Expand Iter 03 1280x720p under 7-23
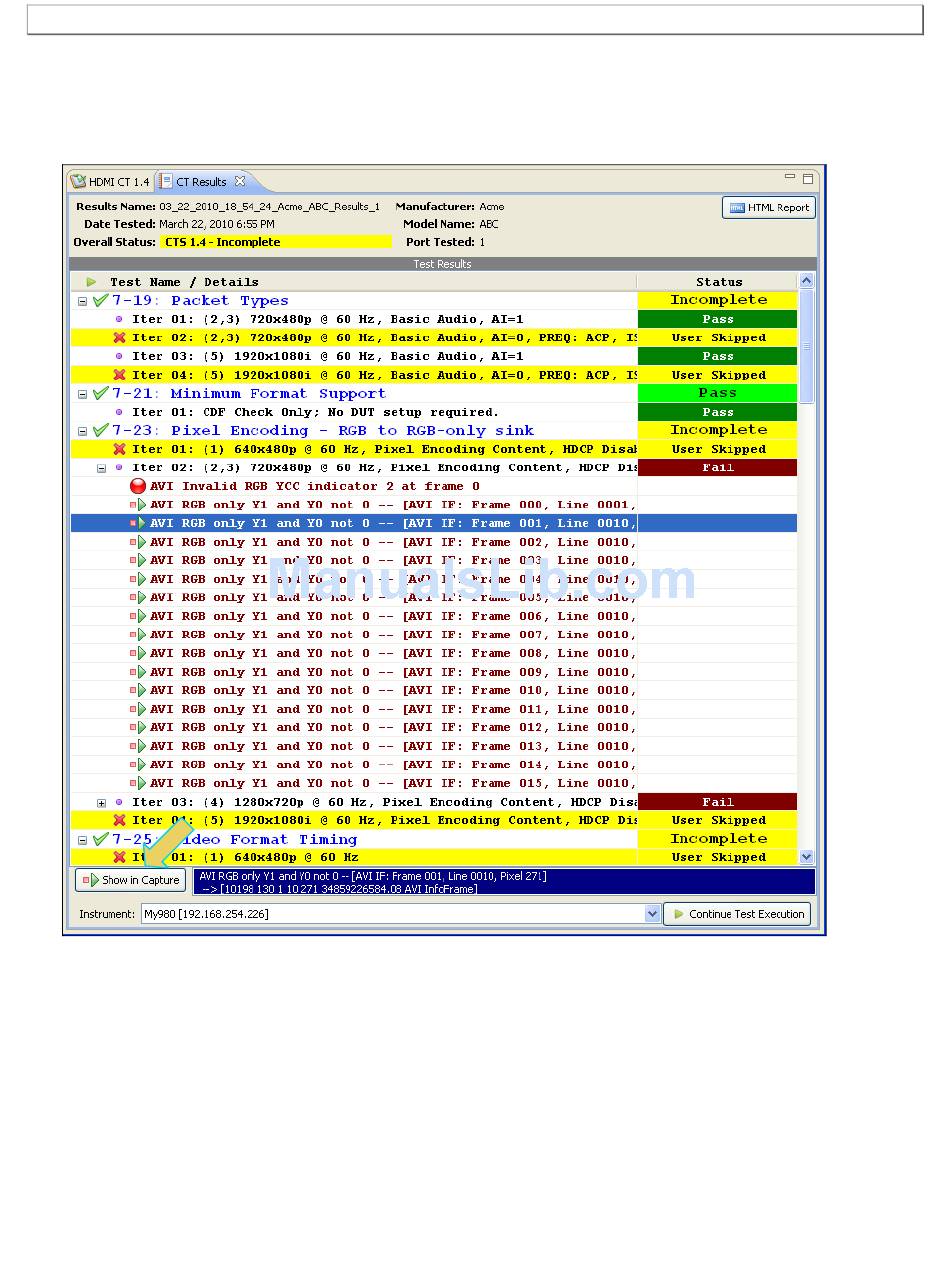950x1267 pixels. (x=101, y=803)
